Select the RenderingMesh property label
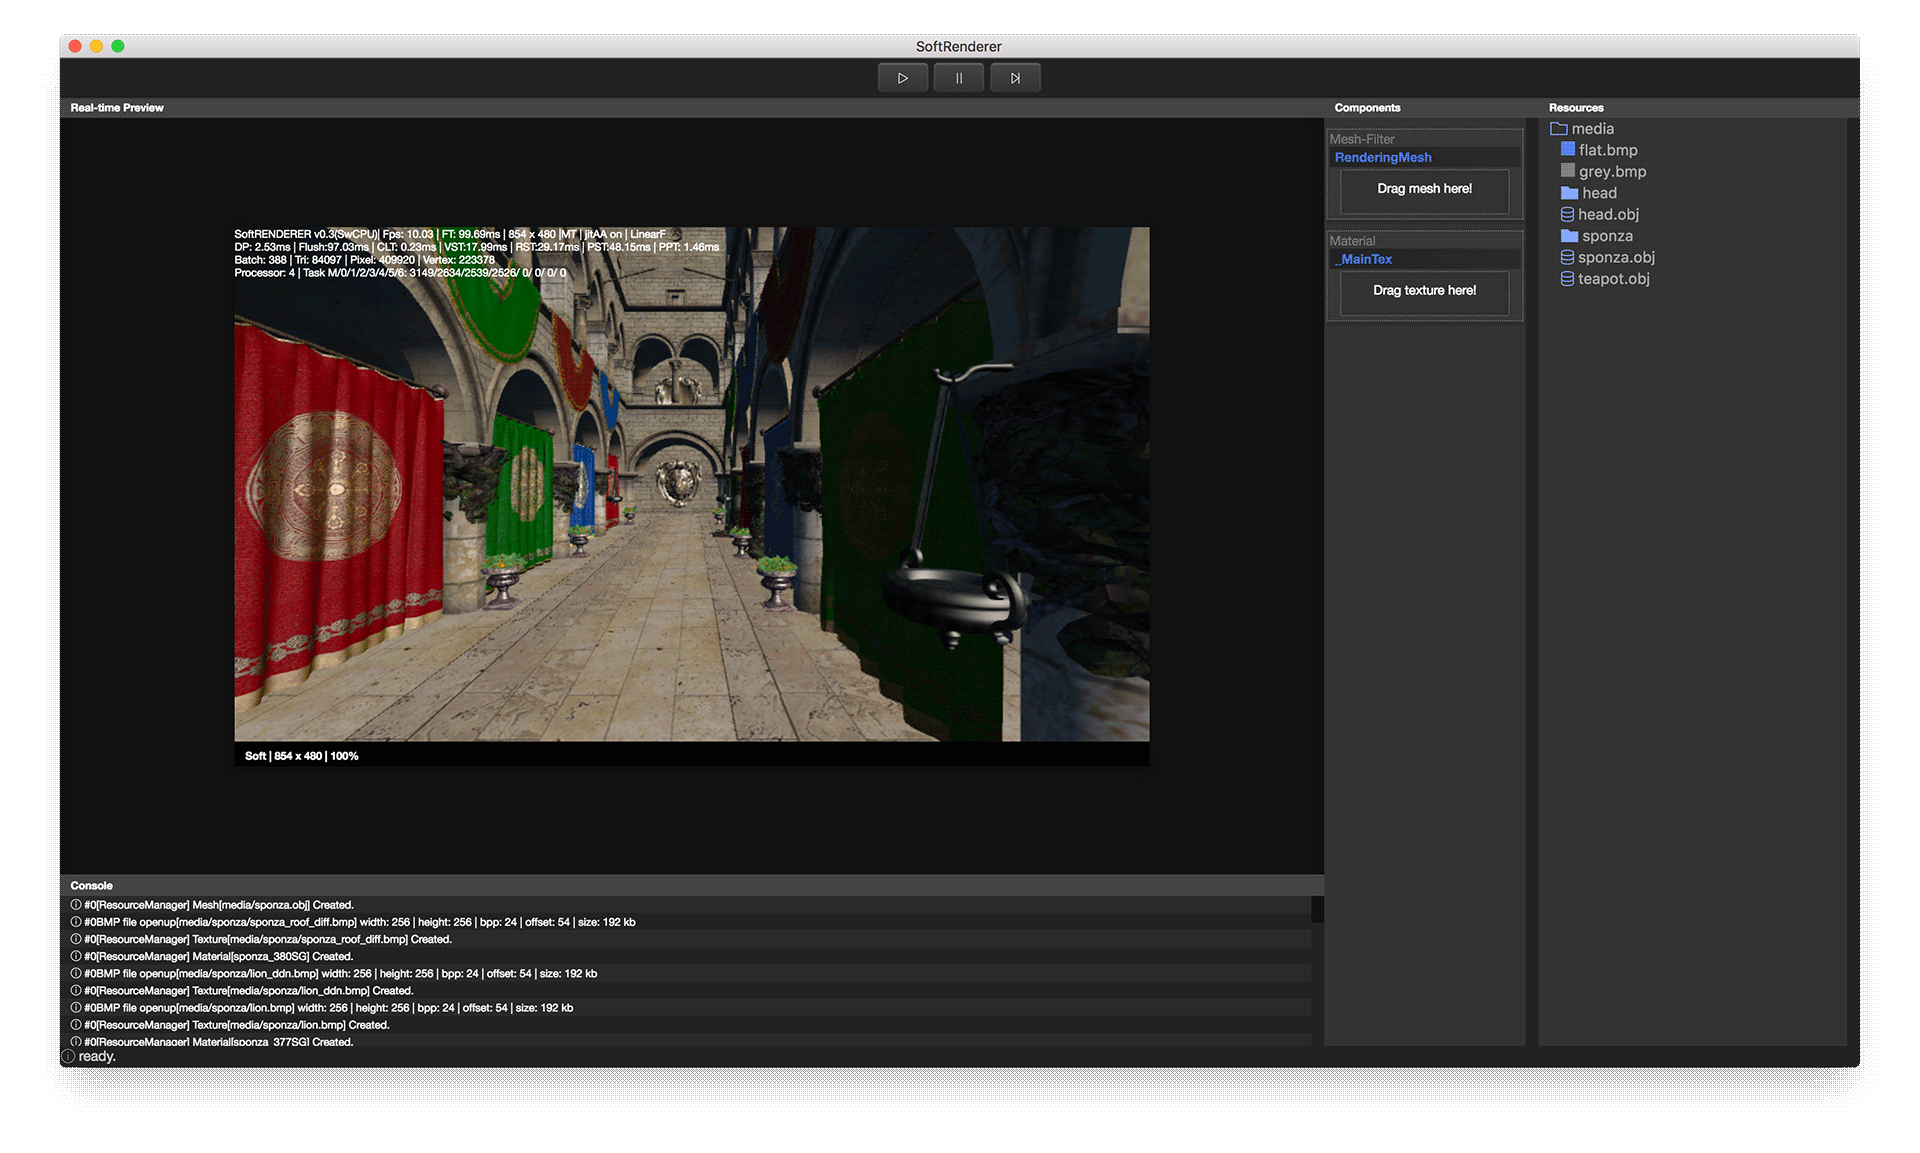 [x=1382, y=158]
